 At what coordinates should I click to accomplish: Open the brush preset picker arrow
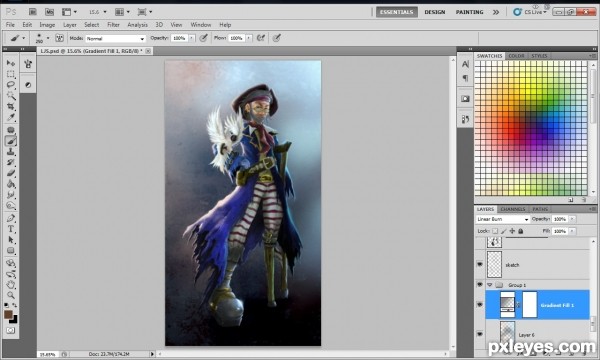click(x=48, y=38)
